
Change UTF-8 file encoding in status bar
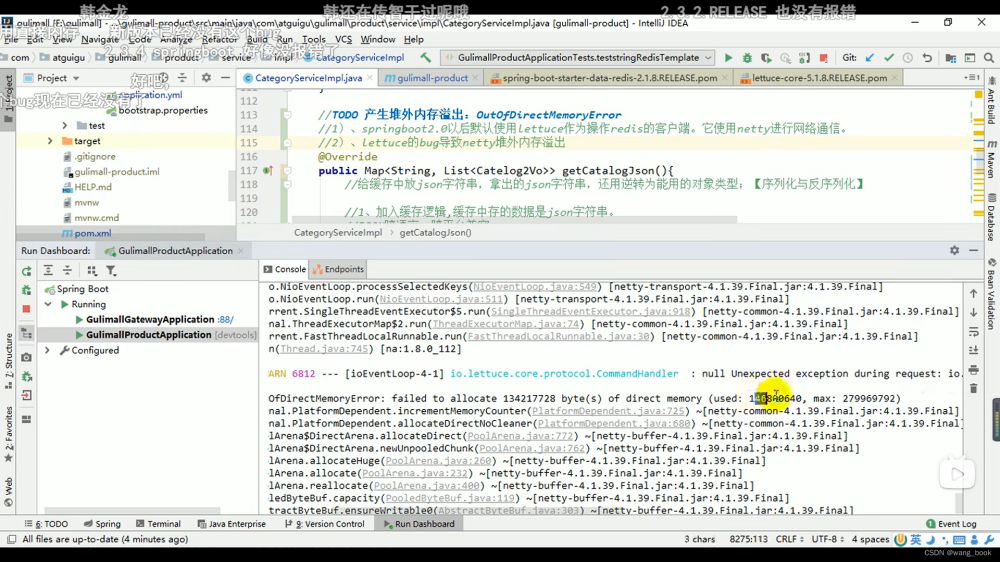828,540
